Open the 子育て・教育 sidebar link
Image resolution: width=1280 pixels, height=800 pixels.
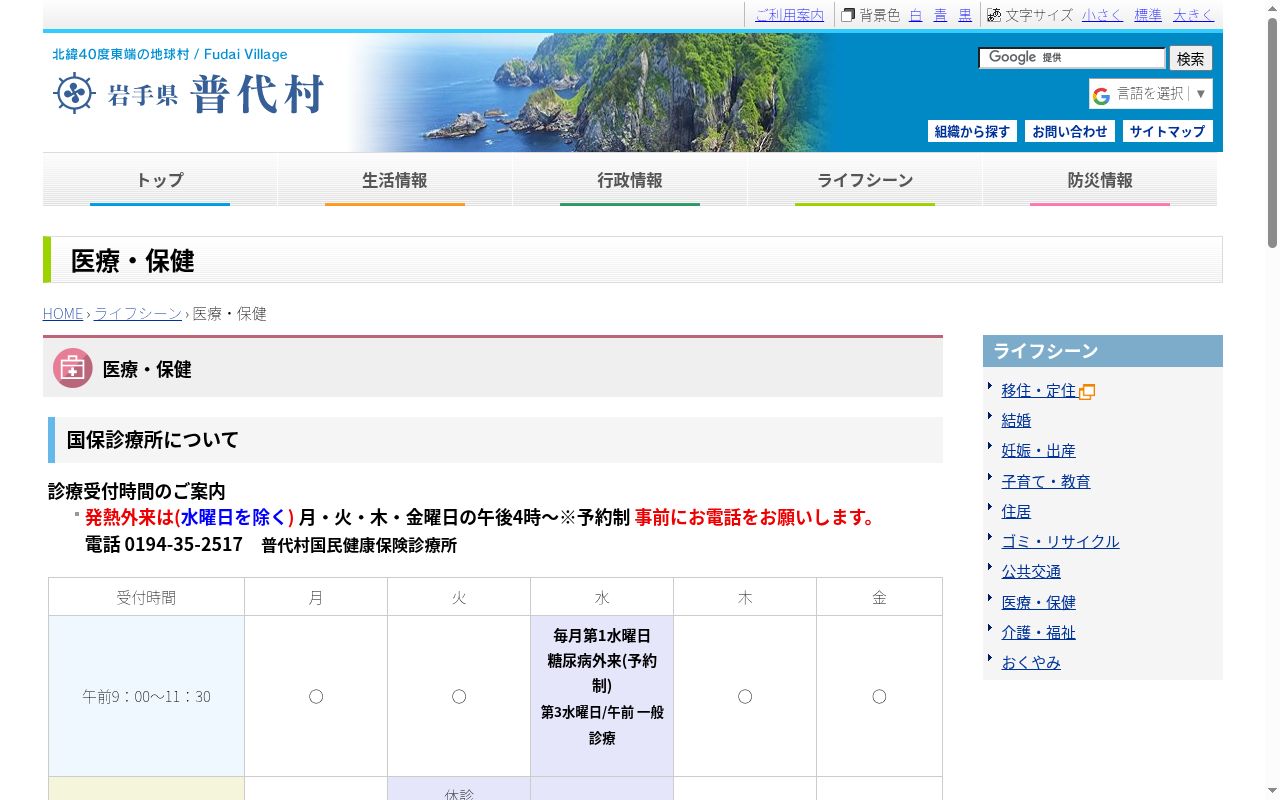[1046, 482]
